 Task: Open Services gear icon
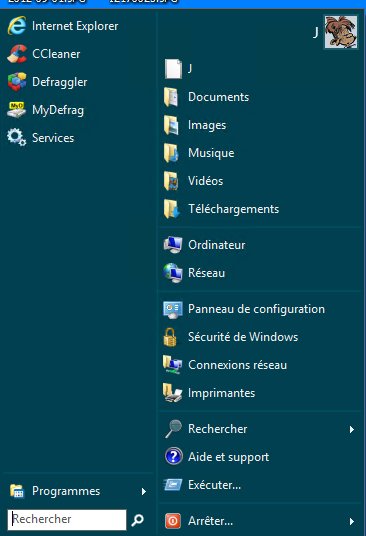pos(16,137)
